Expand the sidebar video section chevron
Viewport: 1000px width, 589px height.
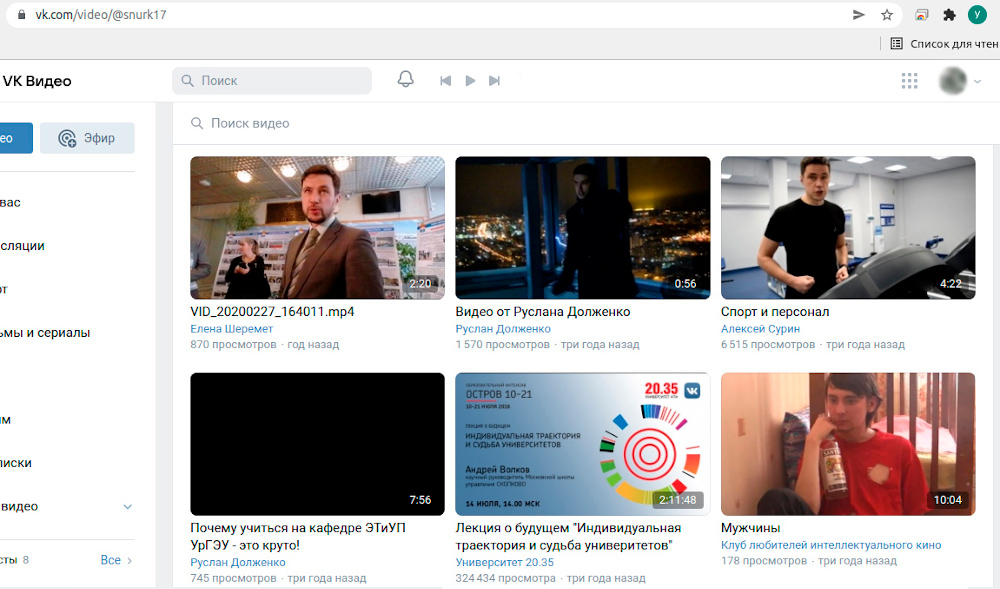[x=127, y=507]
